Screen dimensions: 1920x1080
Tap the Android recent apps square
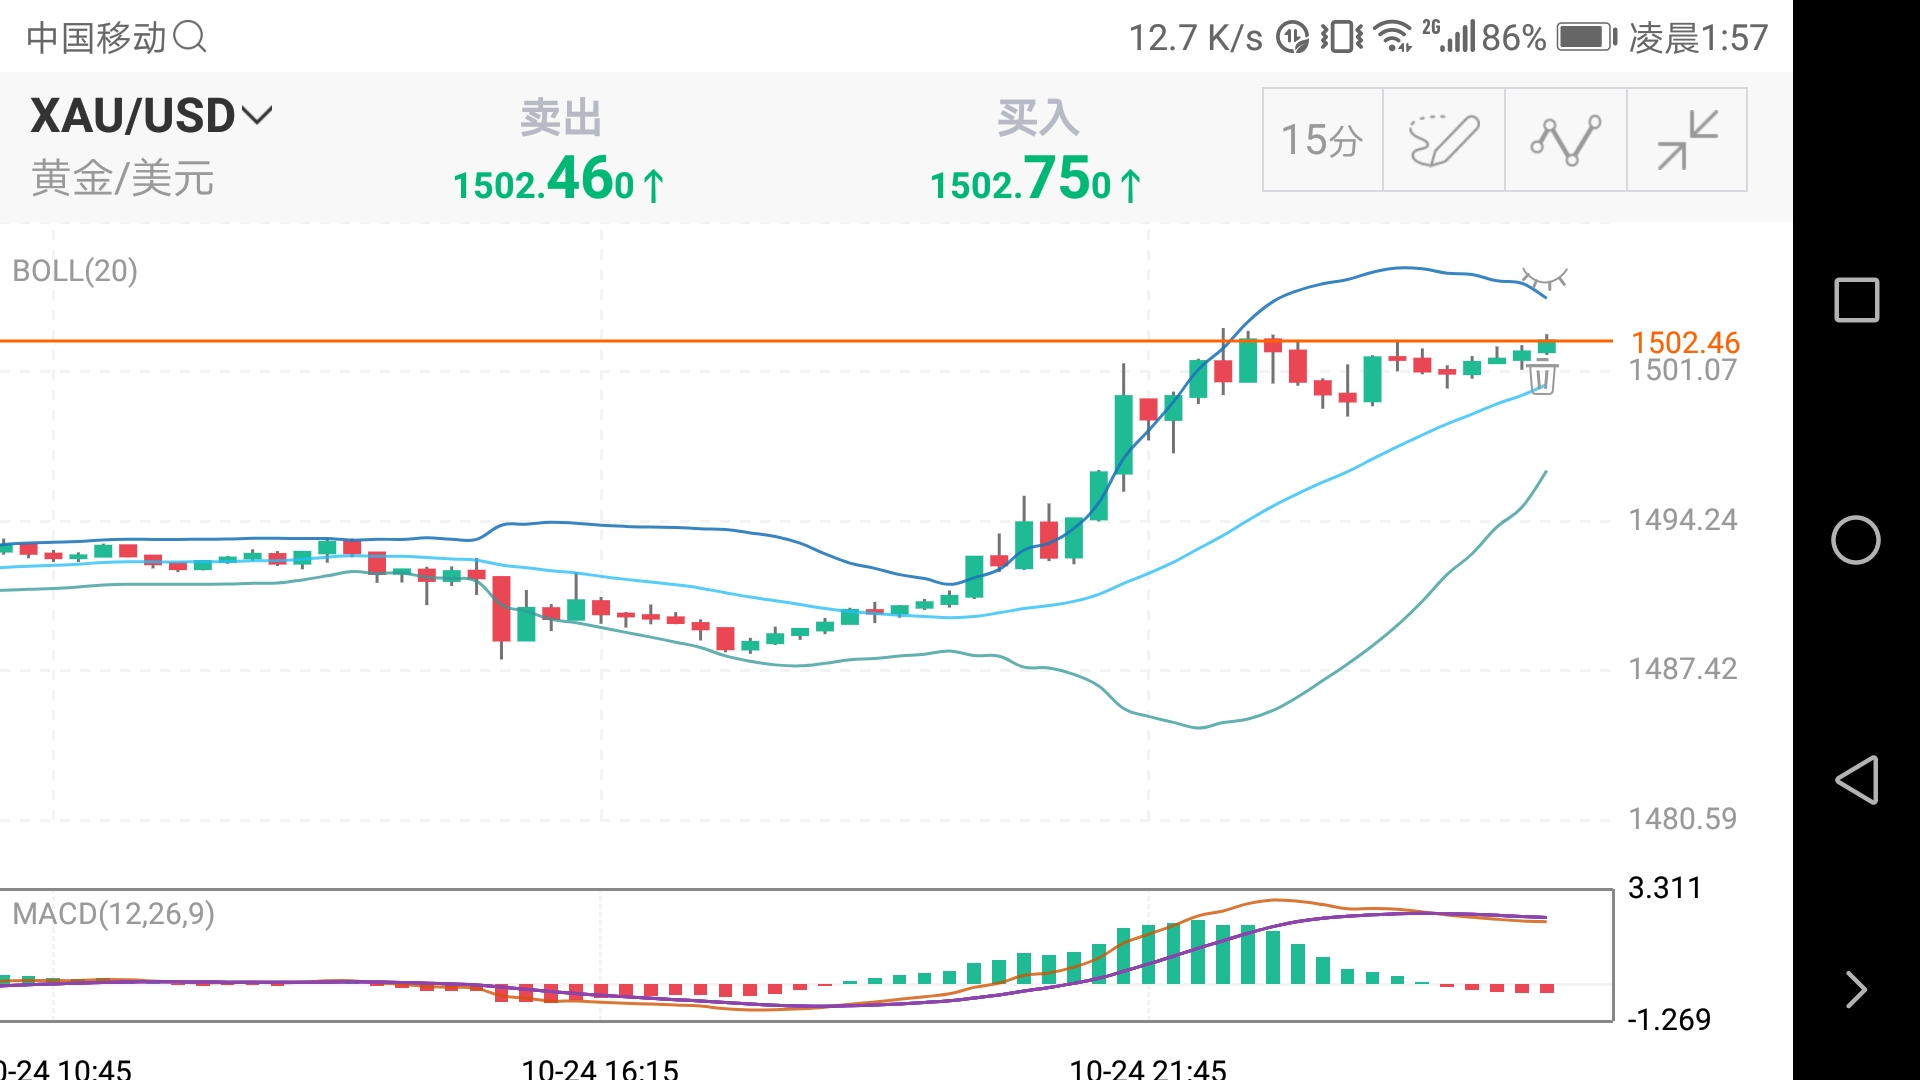pyautogui.click(x=1856, y=300)
